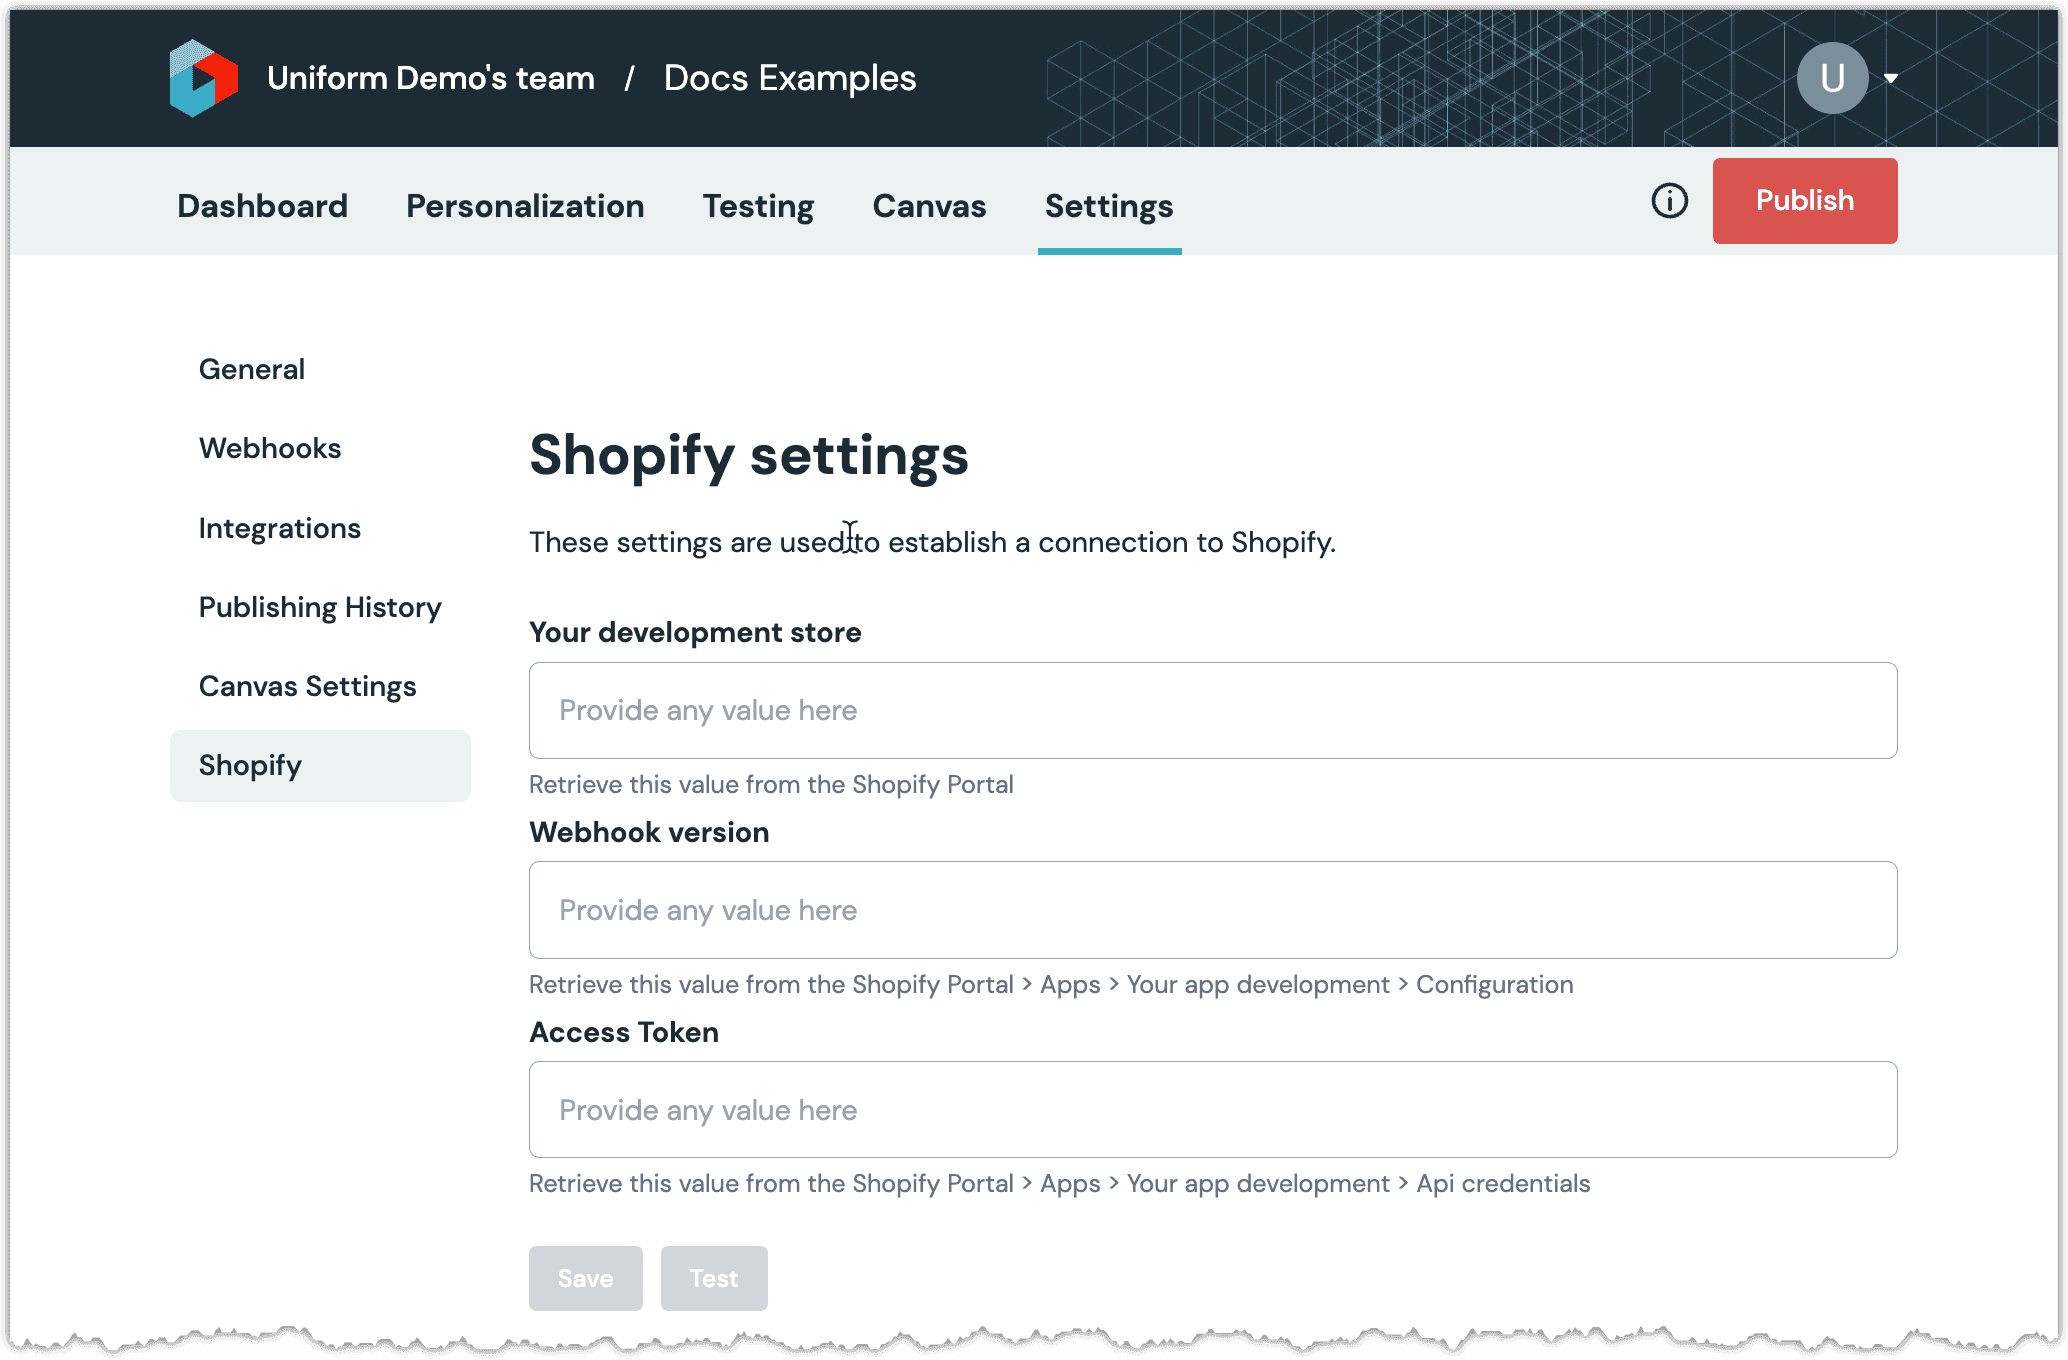Viewport: 2068px width, 1360px height.
Task: Open Canvas Settings section
Action: tap(308, 686)
